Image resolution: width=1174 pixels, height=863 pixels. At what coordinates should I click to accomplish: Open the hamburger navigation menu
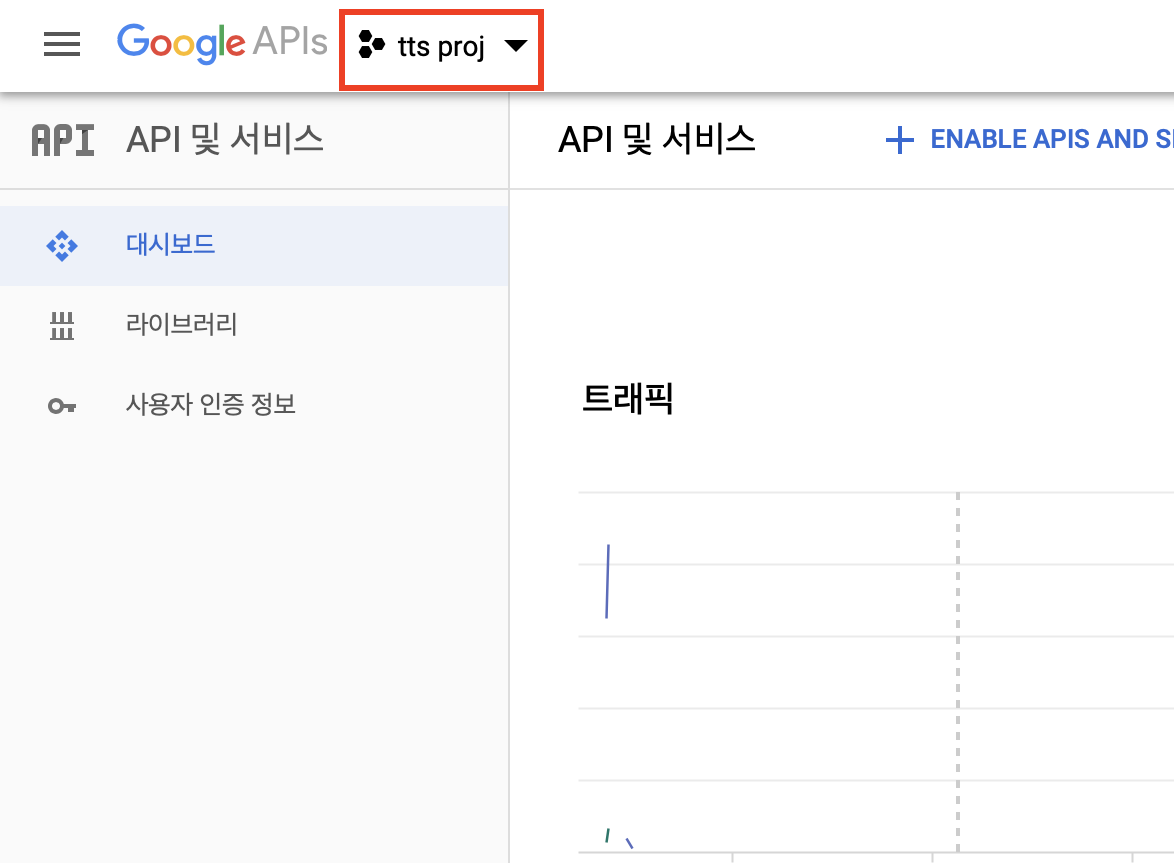[61, 44]
